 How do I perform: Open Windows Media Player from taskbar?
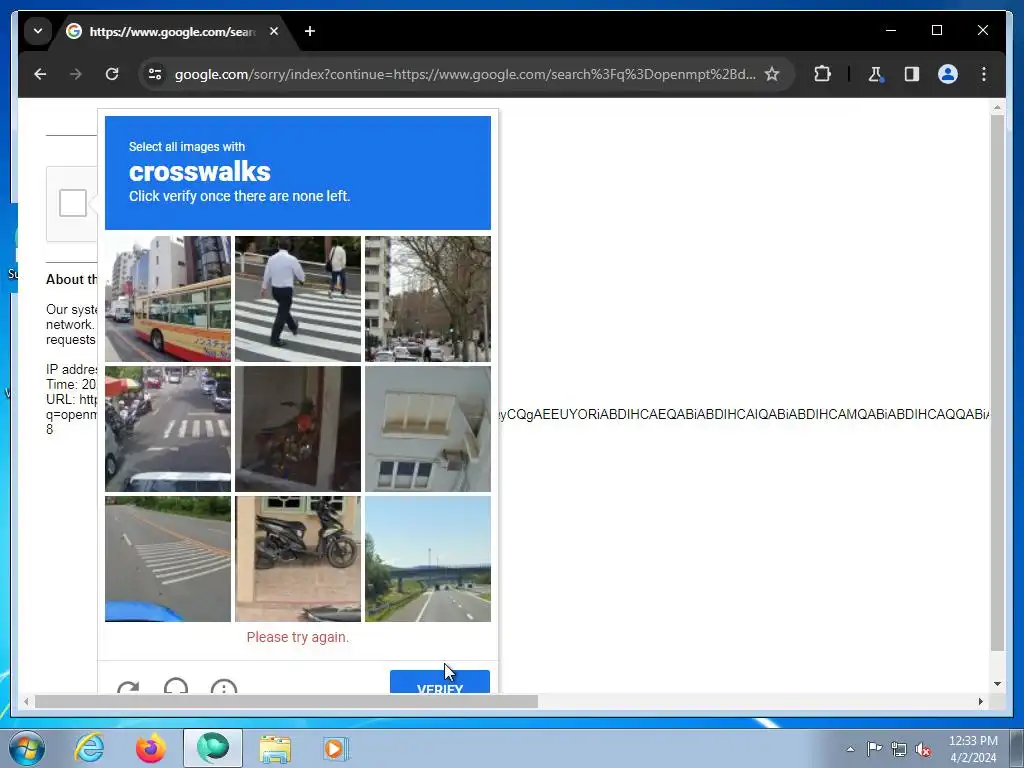click(336, 748)
